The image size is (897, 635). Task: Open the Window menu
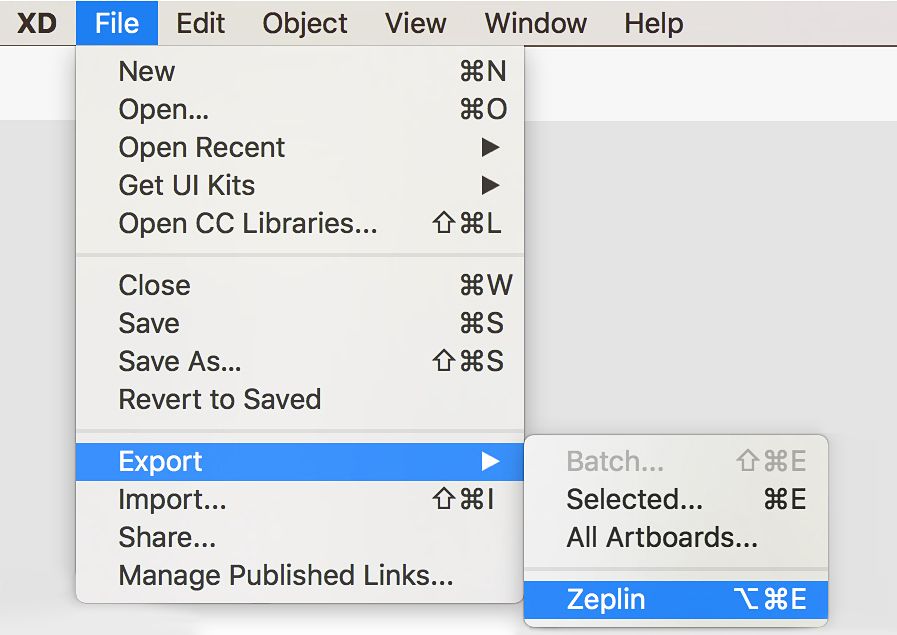(x=535, y=23)
